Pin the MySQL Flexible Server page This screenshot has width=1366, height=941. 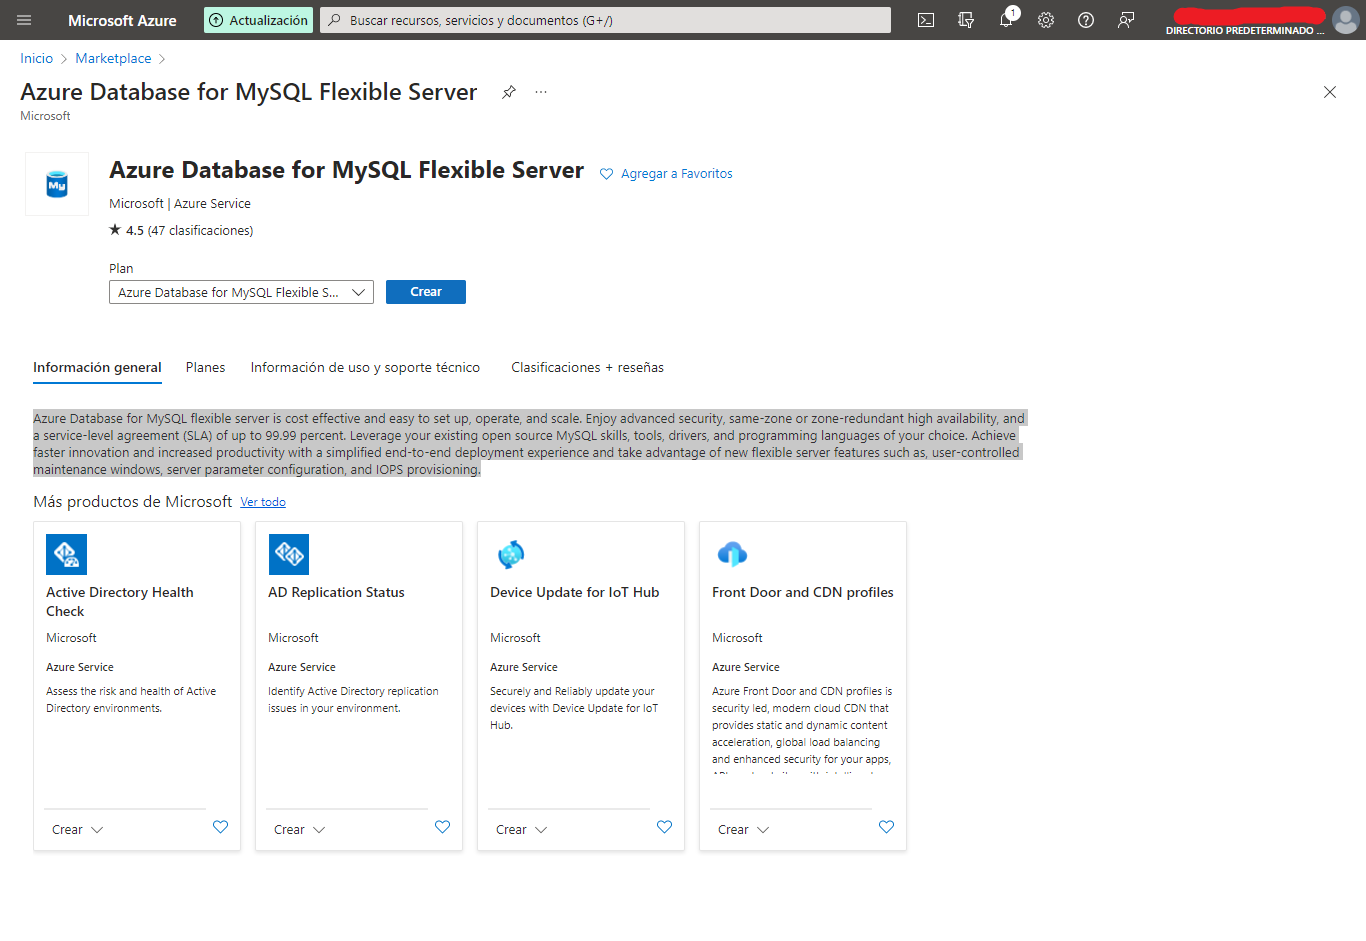coord(509,92)
